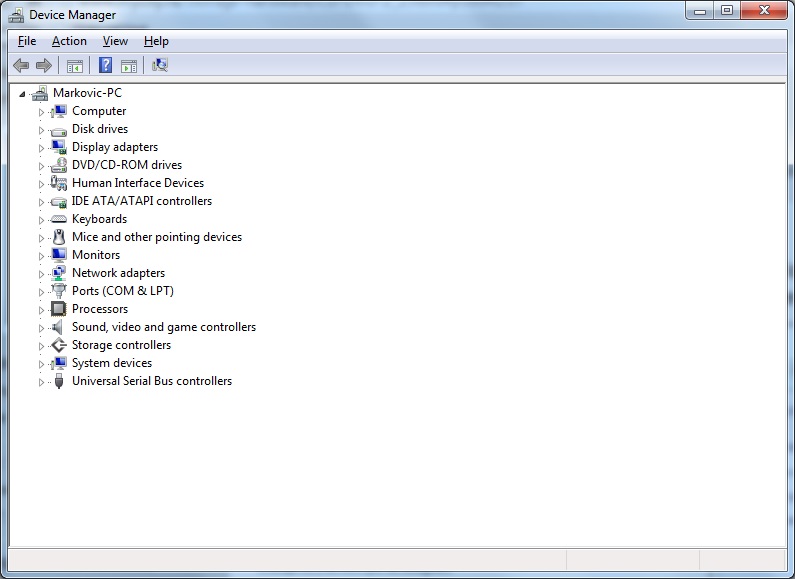This screenshot has width=795, height=579.
Task: Select the Display adapters label
Action: (115, 147)
